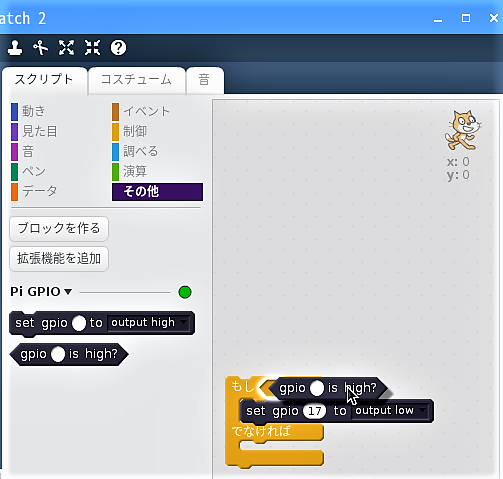Viewport: 503px width, 479px height.
Task: Select the duplicate stamp tool
Action: pos(15,47)
